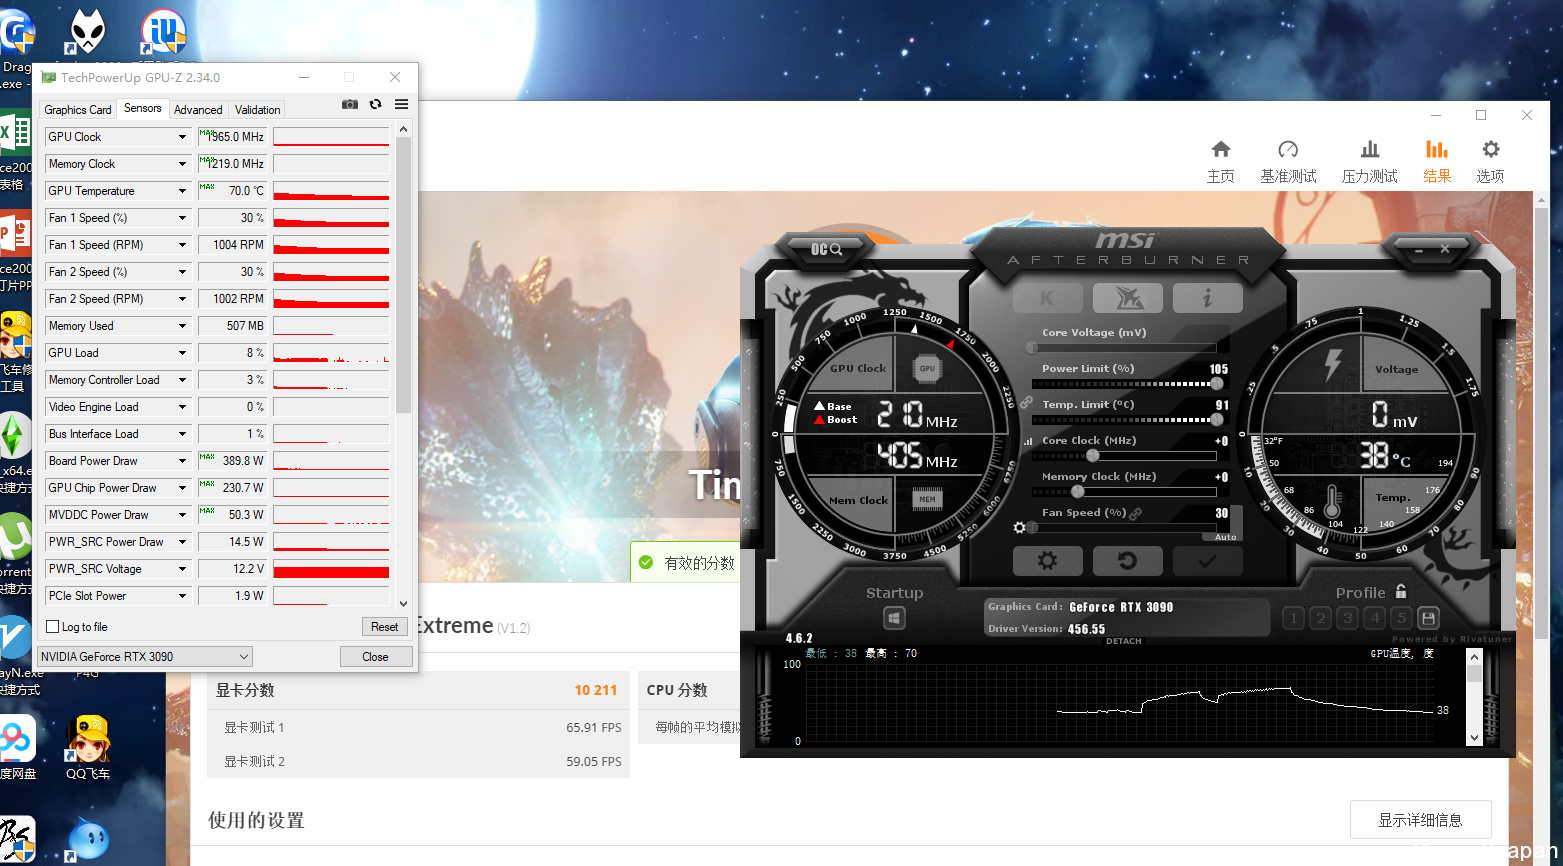
Task: Open the Fan 1 Speed (%) dropdown
Action: 182,218
